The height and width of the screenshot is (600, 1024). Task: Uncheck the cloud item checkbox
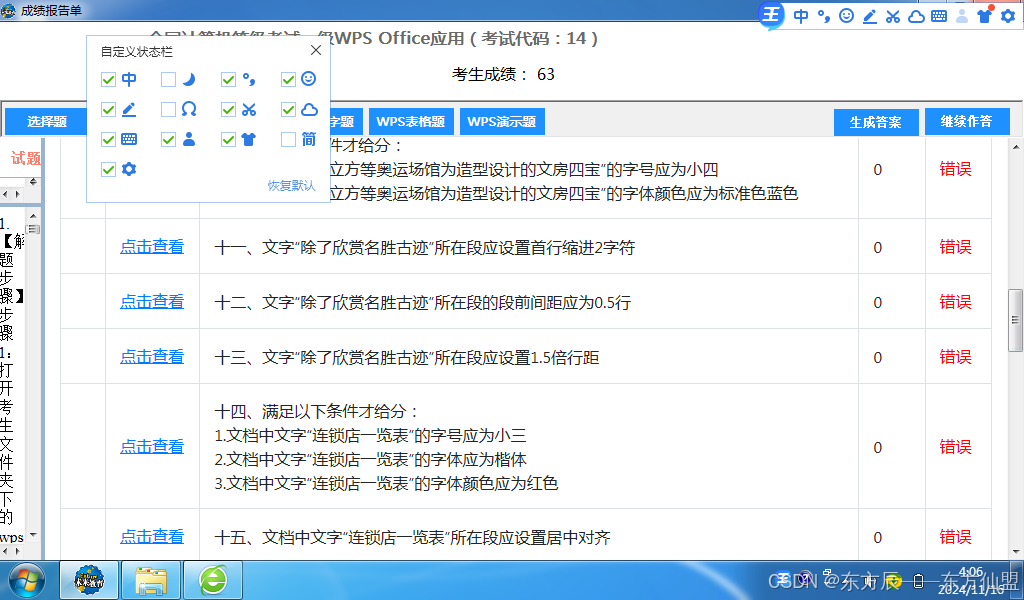(288, 110)
